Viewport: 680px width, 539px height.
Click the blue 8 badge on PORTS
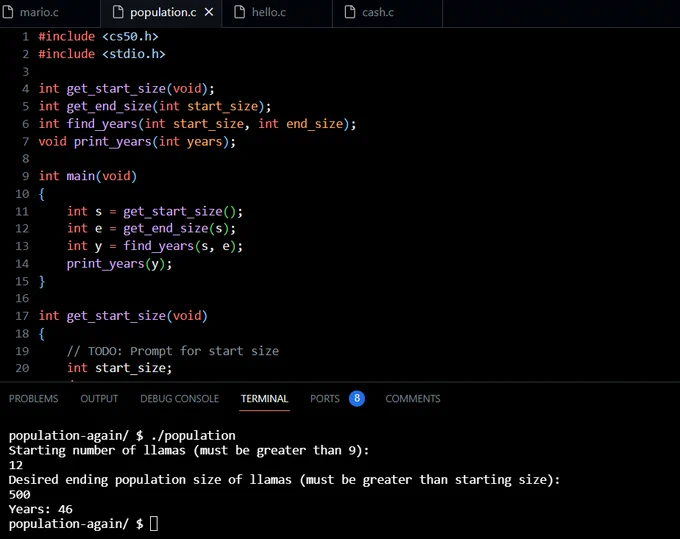pyautogui.click(x=357, y=398)
